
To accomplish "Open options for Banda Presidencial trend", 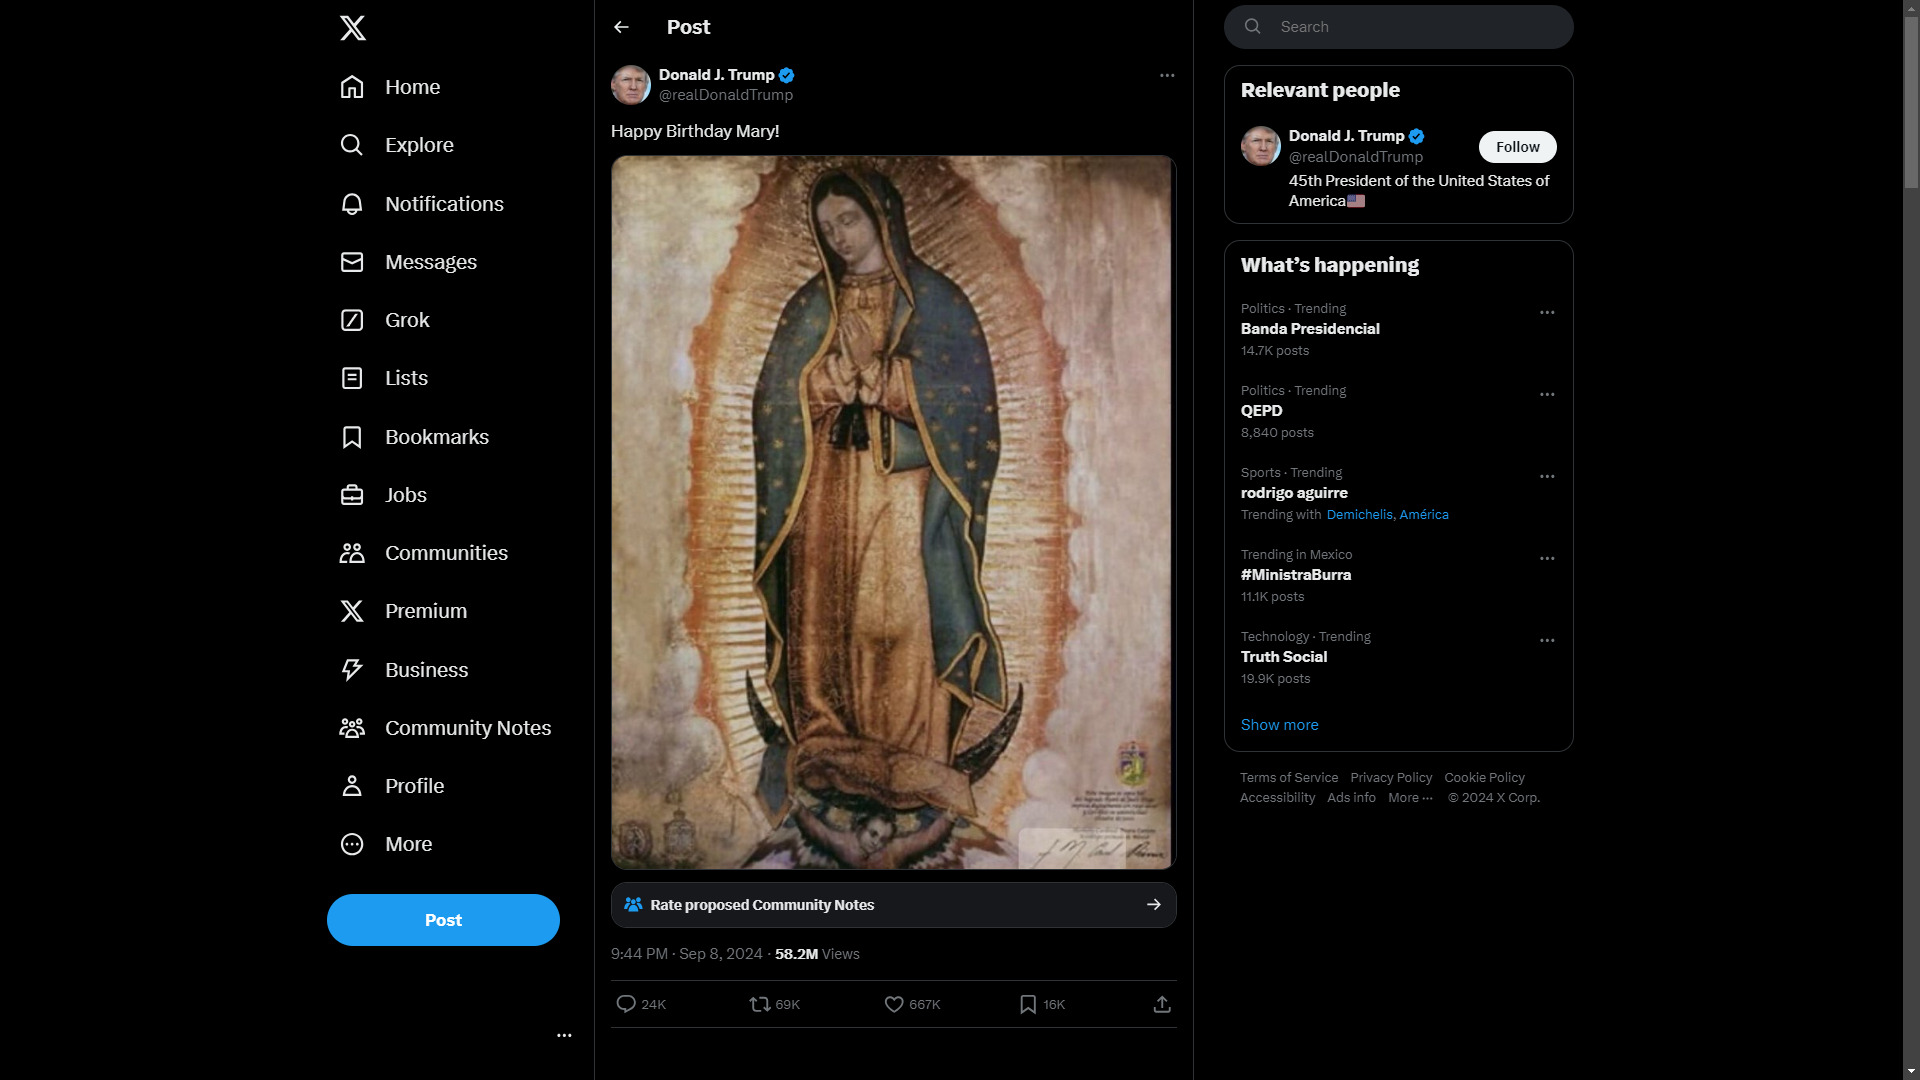I will [1547, 313].
